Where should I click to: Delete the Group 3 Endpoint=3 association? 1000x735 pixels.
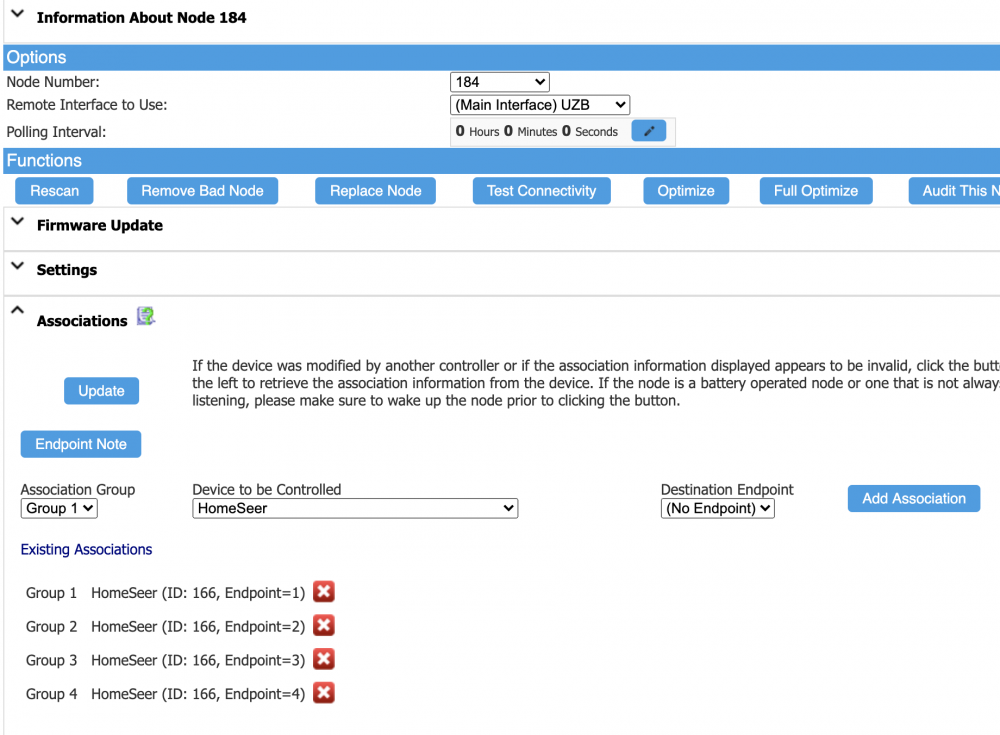(323, 659)
